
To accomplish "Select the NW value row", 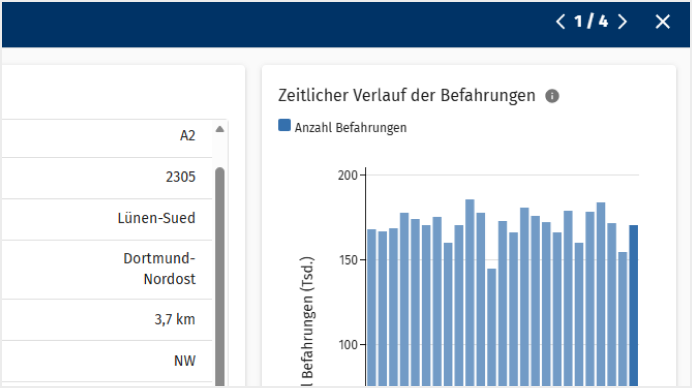I will [107, 361].
